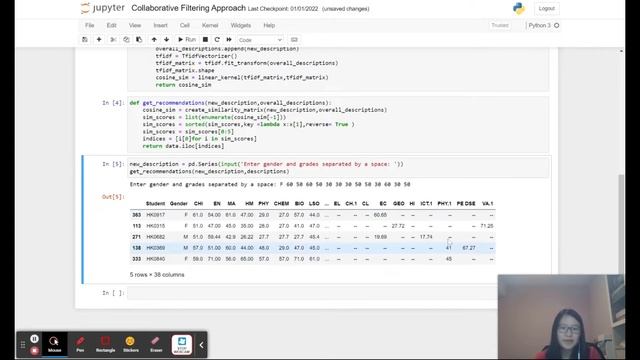The width and height of the screenshot is (640, 360).
Task: Click the Jupyter logo
Action: (x=103, y=8)
